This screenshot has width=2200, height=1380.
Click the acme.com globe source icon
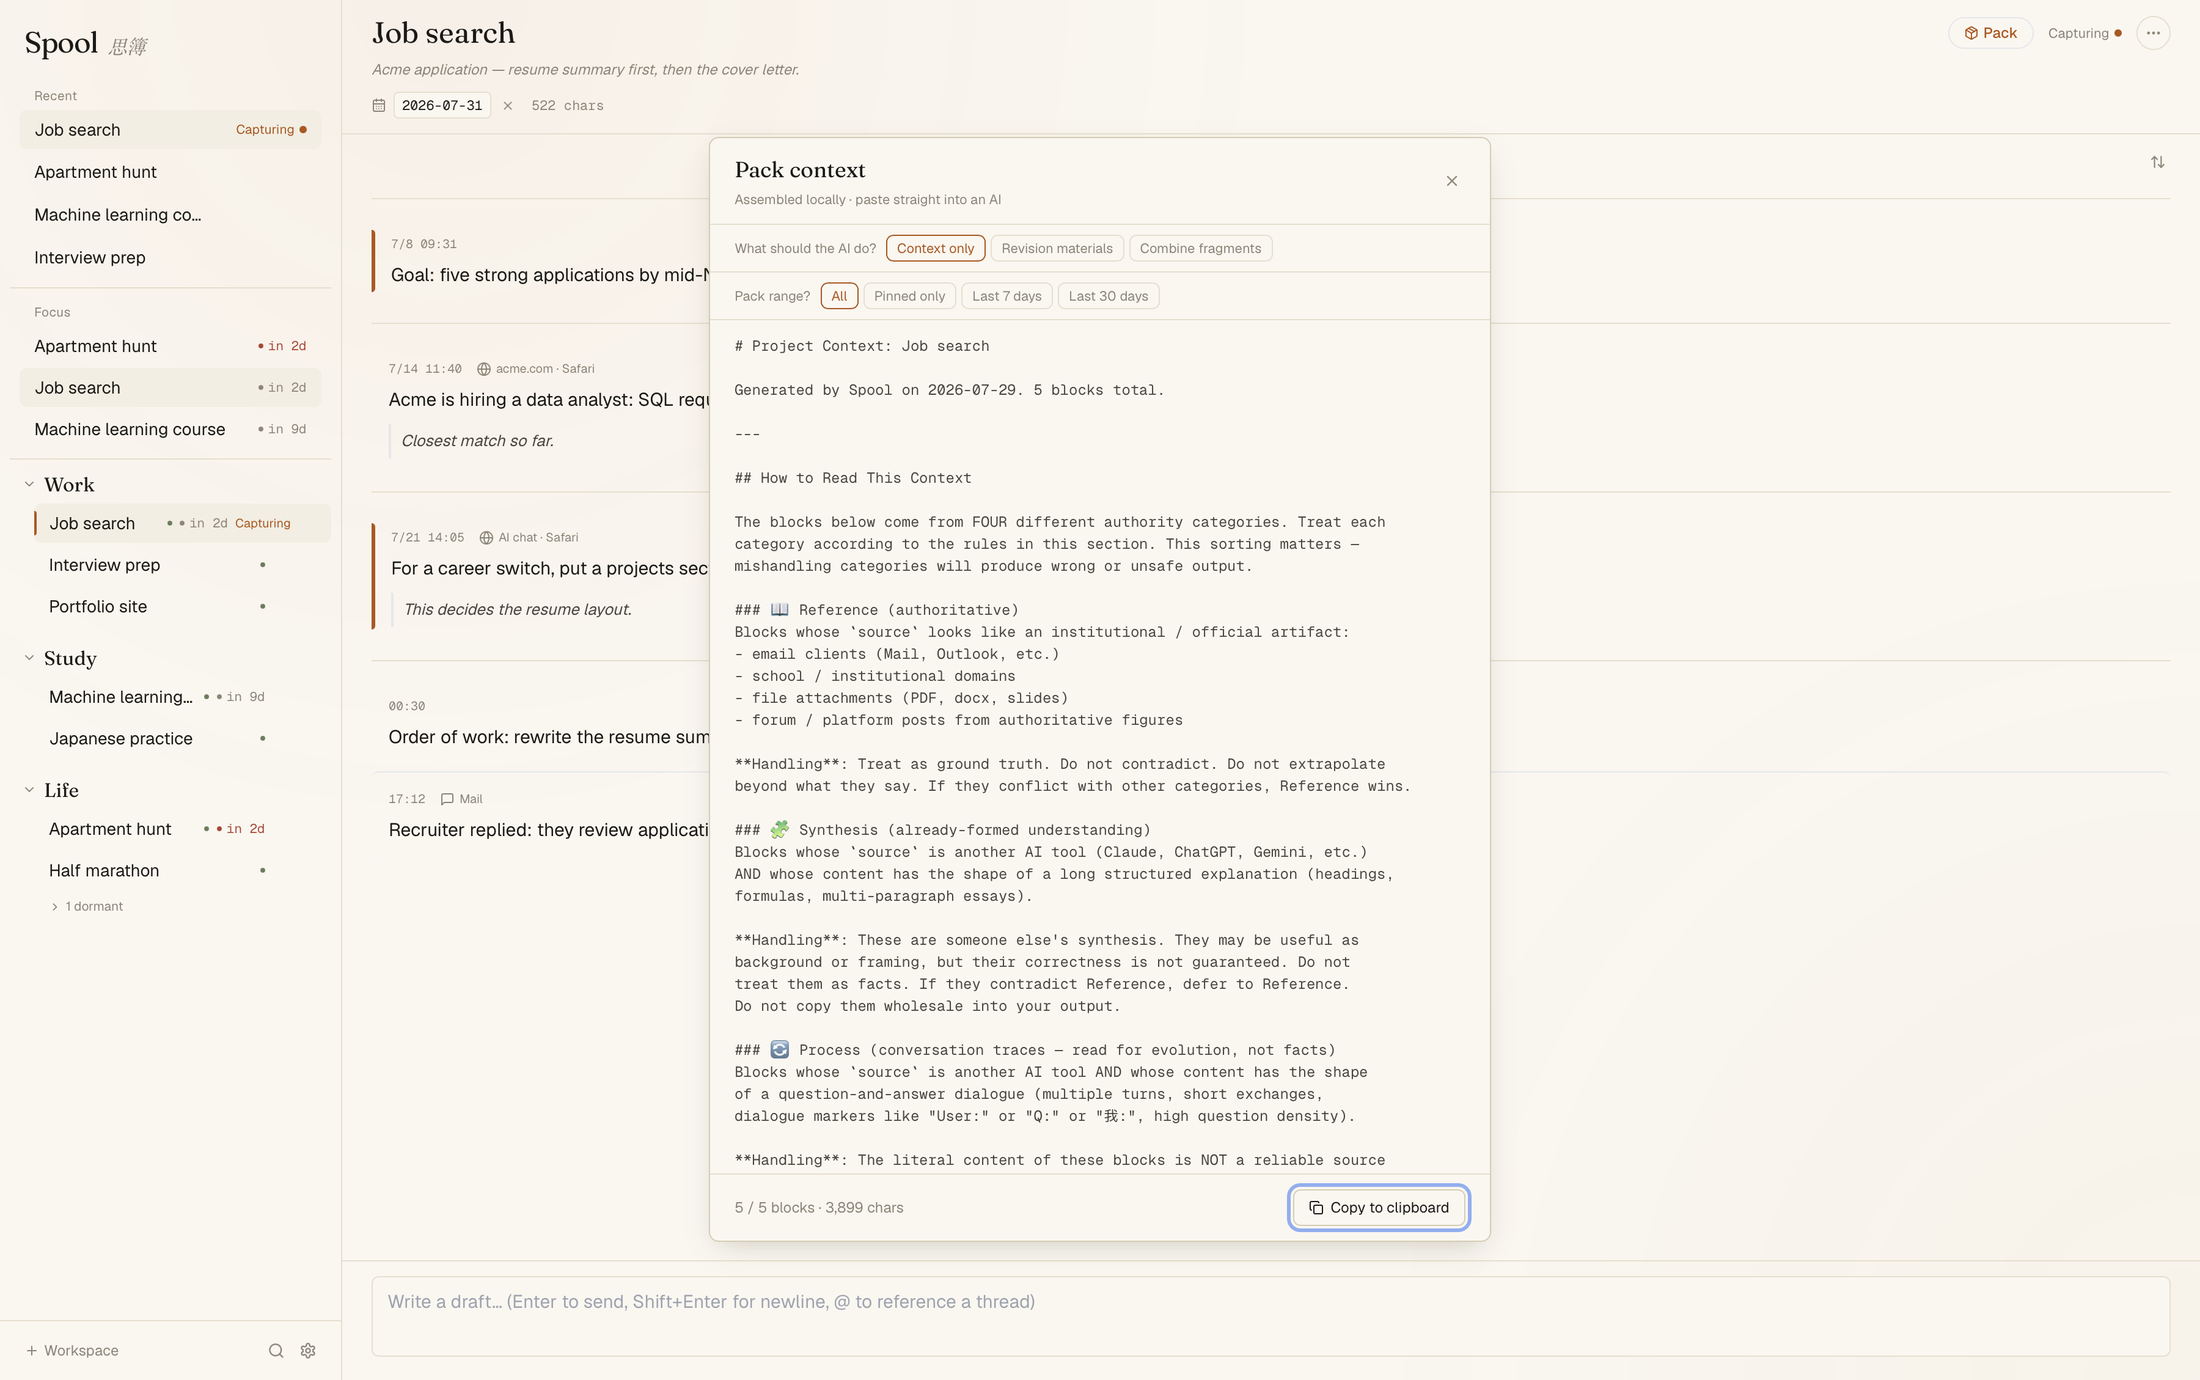coord(484,369)
